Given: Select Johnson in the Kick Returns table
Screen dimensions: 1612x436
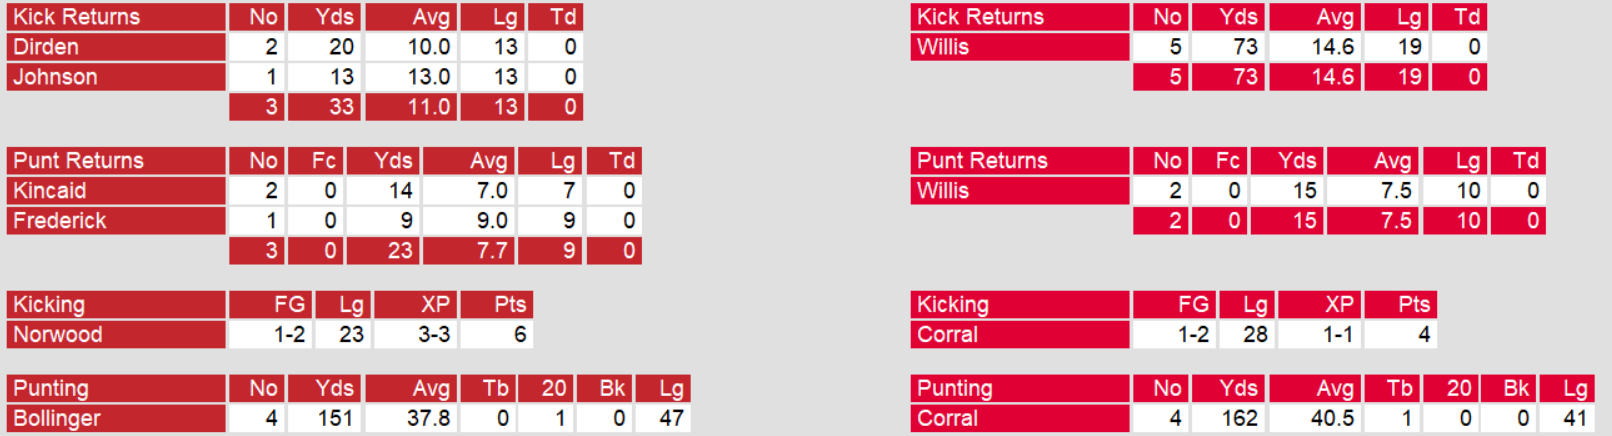Looking at the screenshot, I should point(55,77).
